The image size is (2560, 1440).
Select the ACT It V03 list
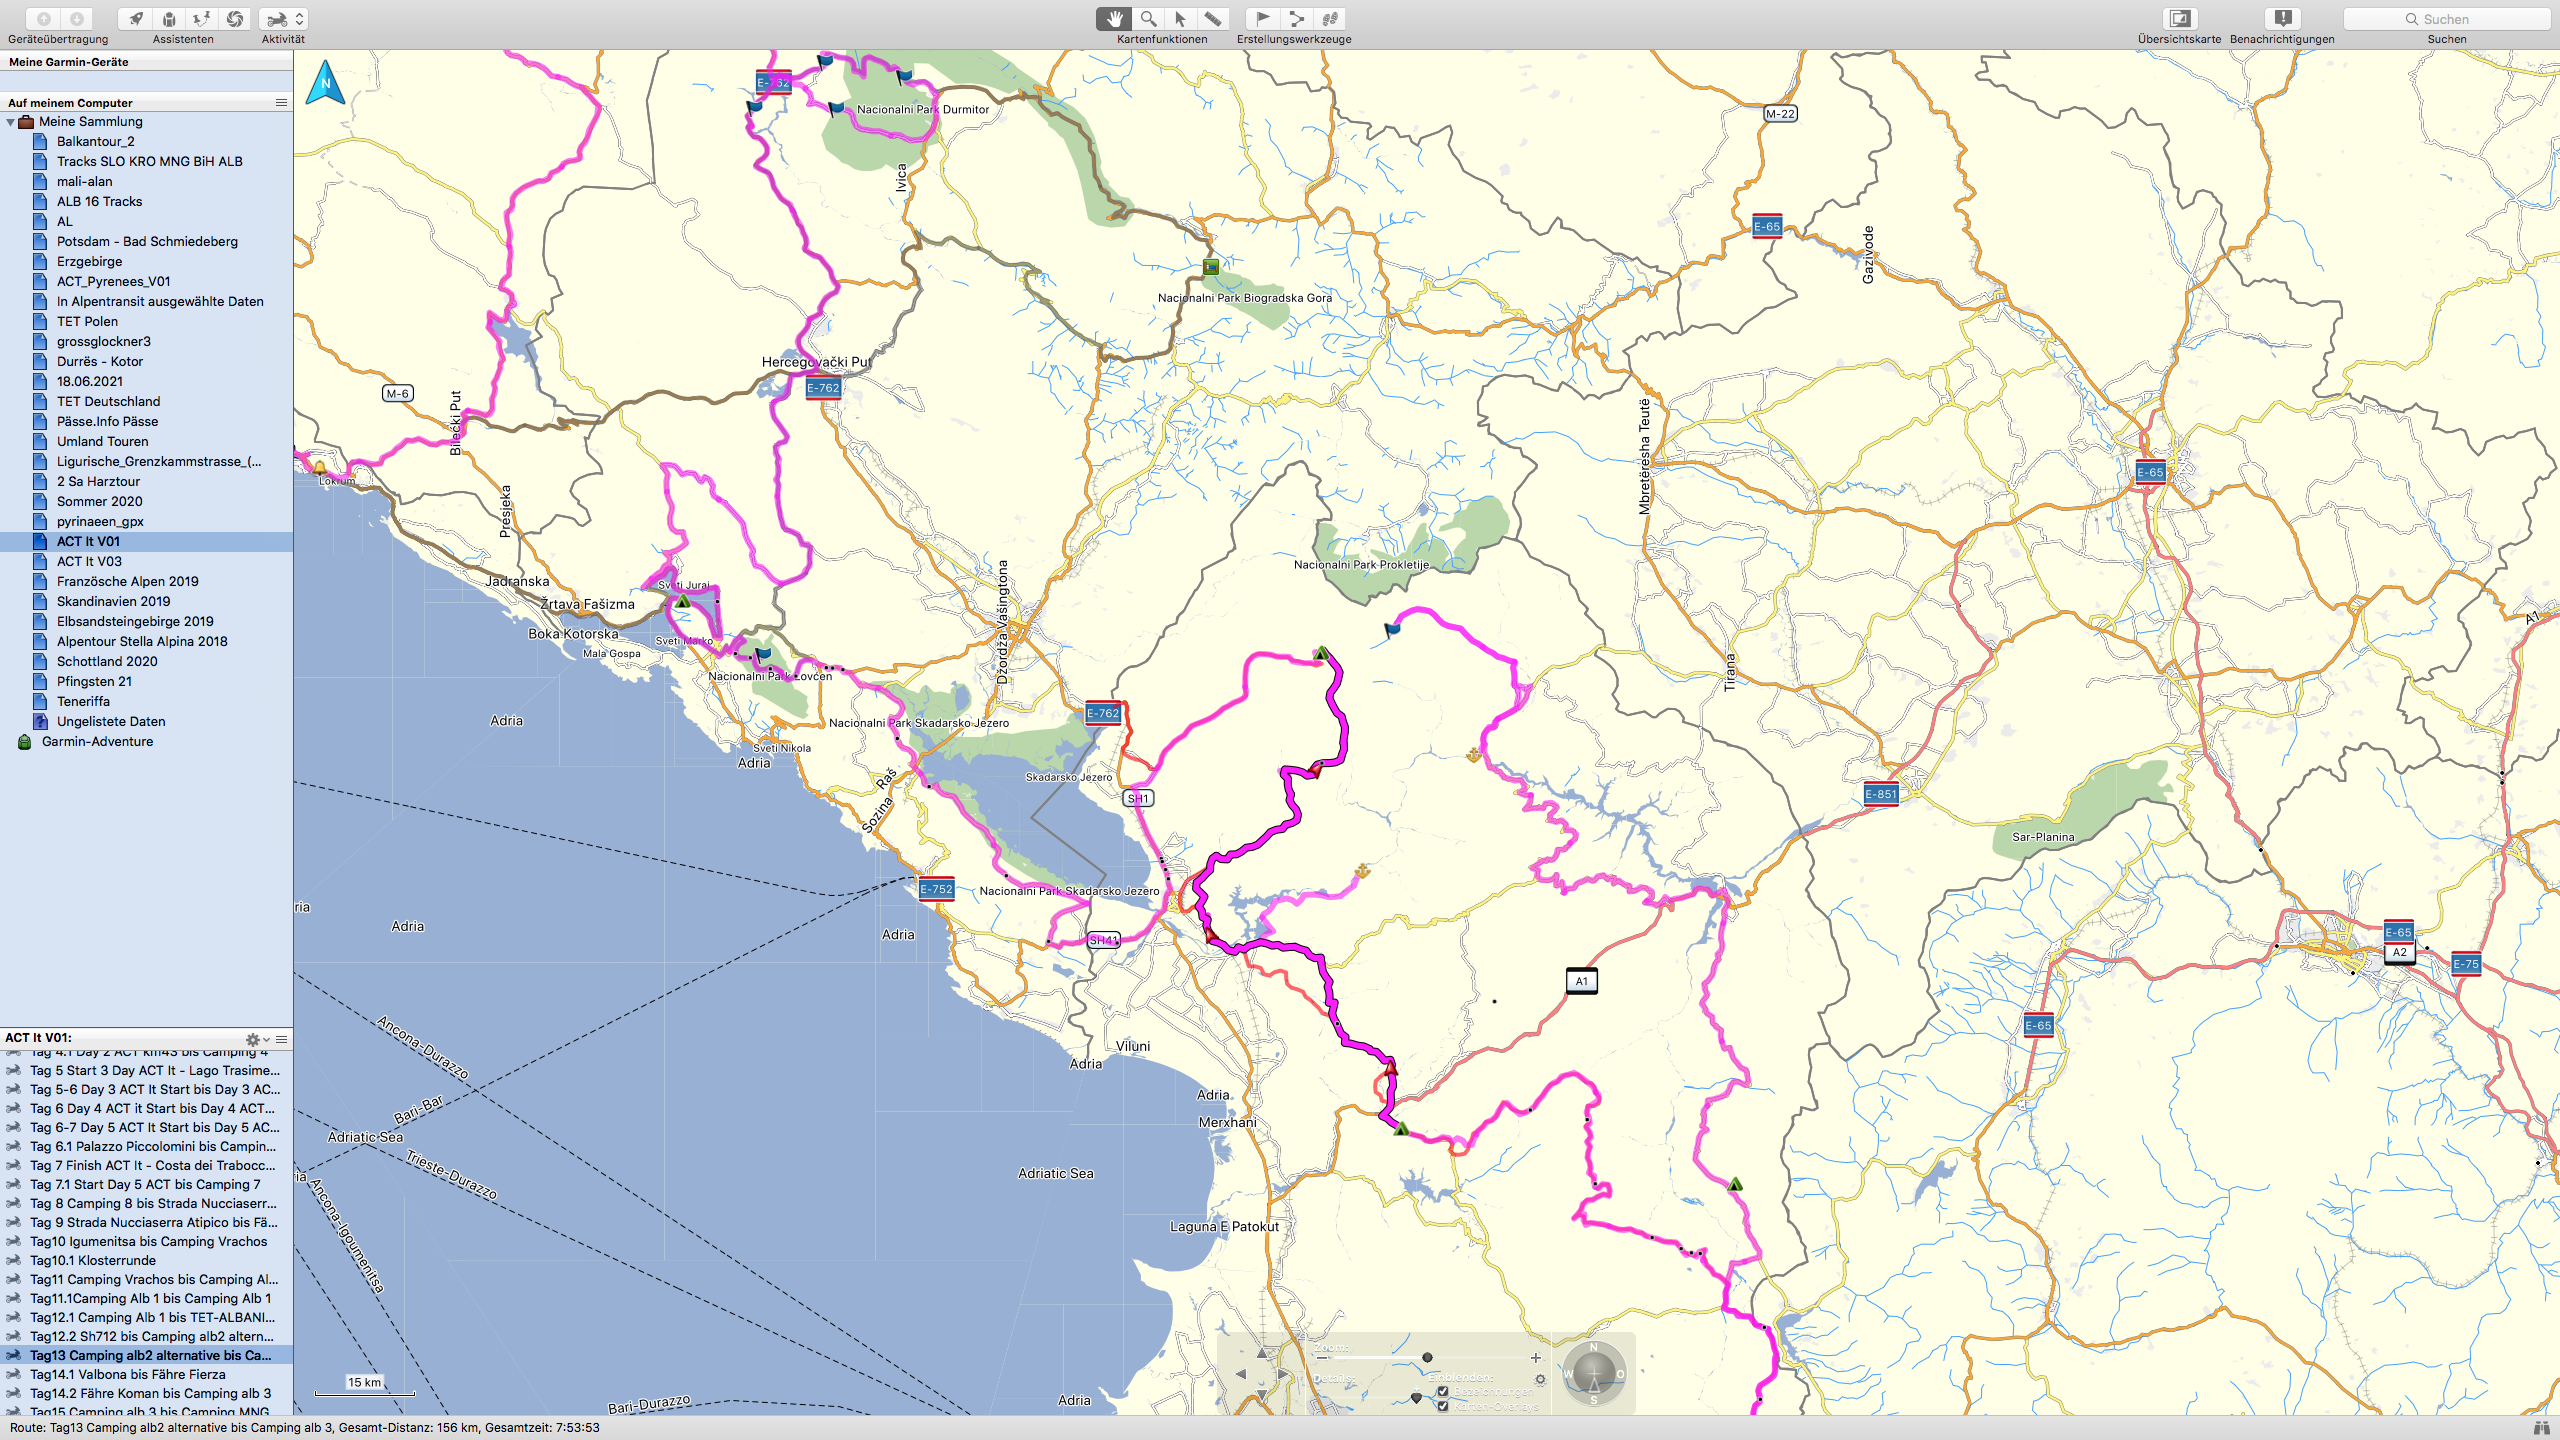pyautogui.click(x=146, y=562)
